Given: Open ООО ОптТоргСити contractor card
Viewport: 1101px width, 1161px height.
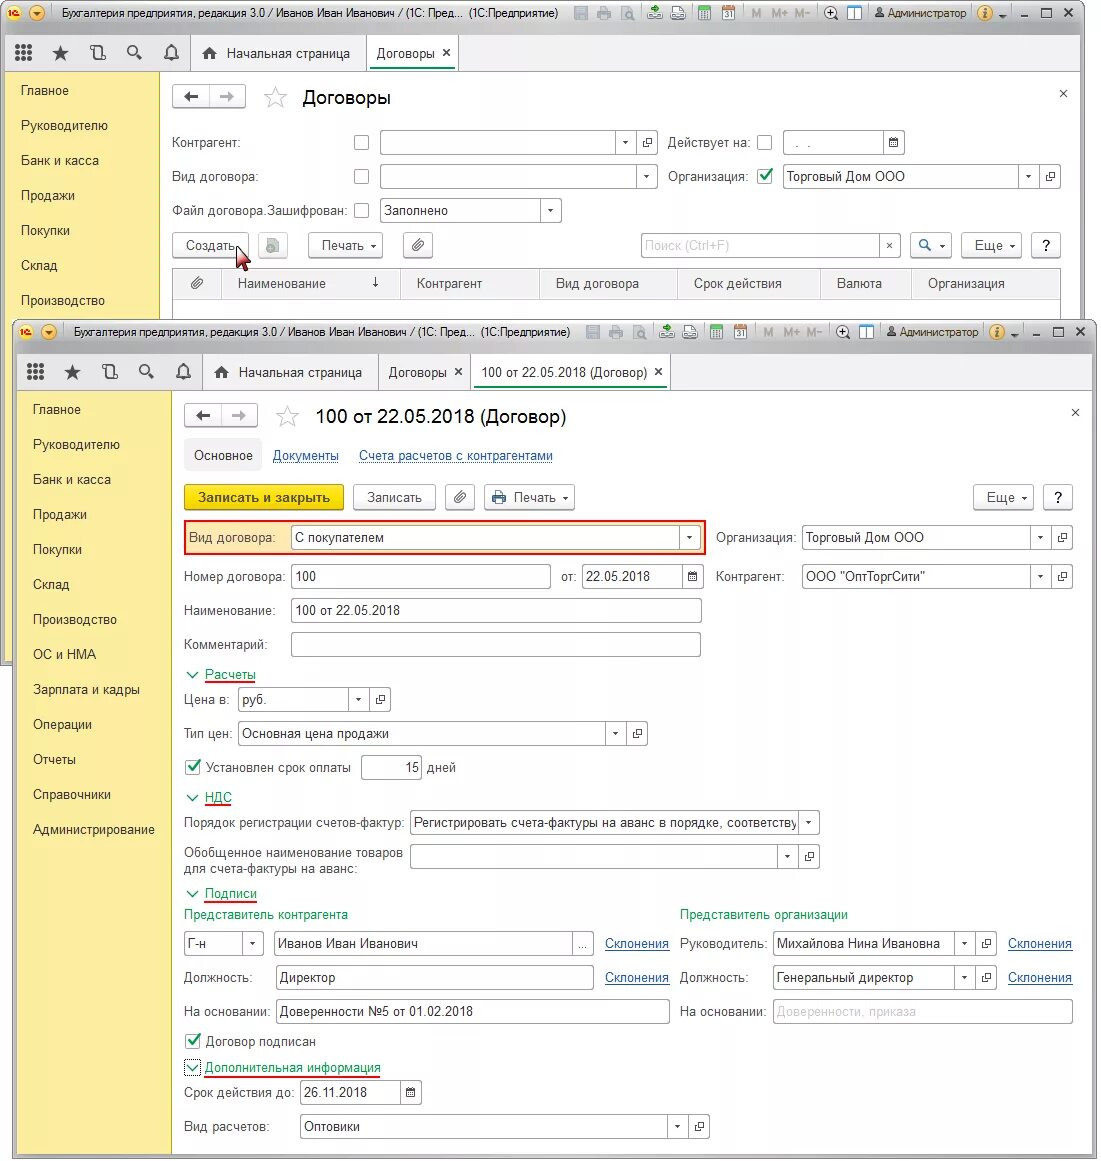Looking at the screenshot, I should click(1062, 576).
